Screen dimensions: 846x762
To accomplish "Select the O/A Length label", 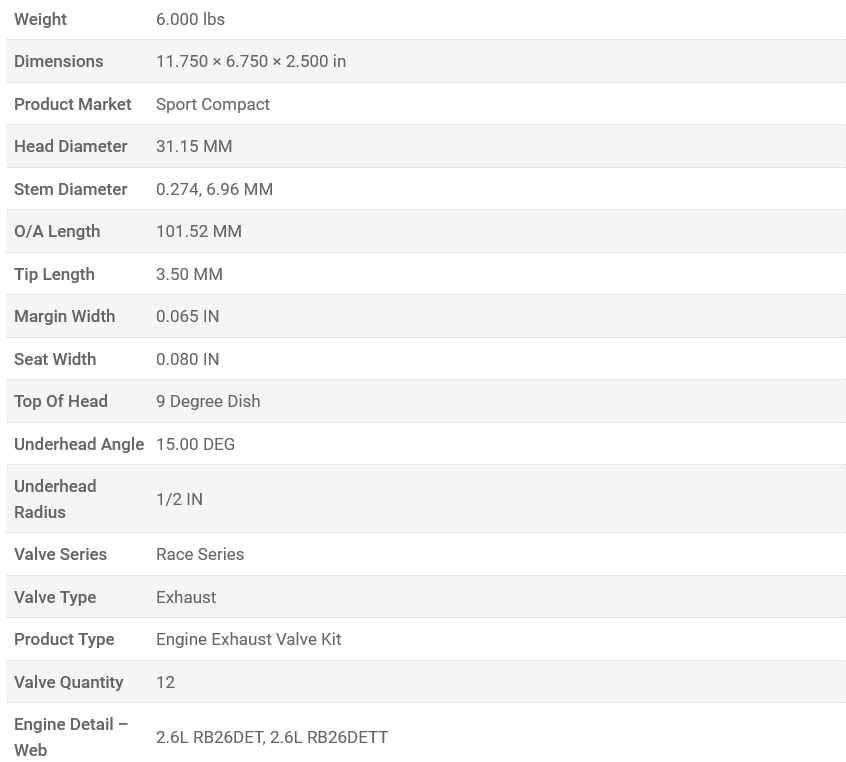I will click(57, 231).
